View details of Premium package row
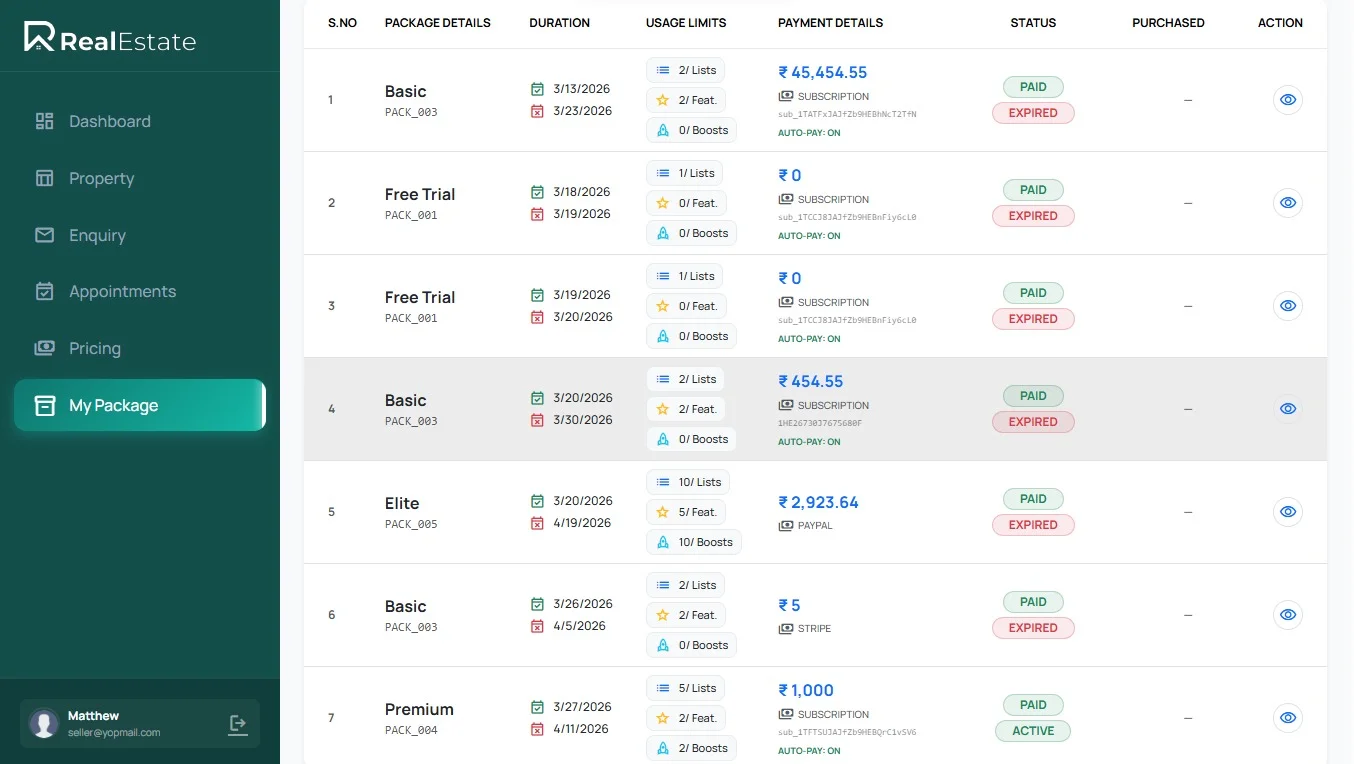1354x764 pixels. (1287, 717)
